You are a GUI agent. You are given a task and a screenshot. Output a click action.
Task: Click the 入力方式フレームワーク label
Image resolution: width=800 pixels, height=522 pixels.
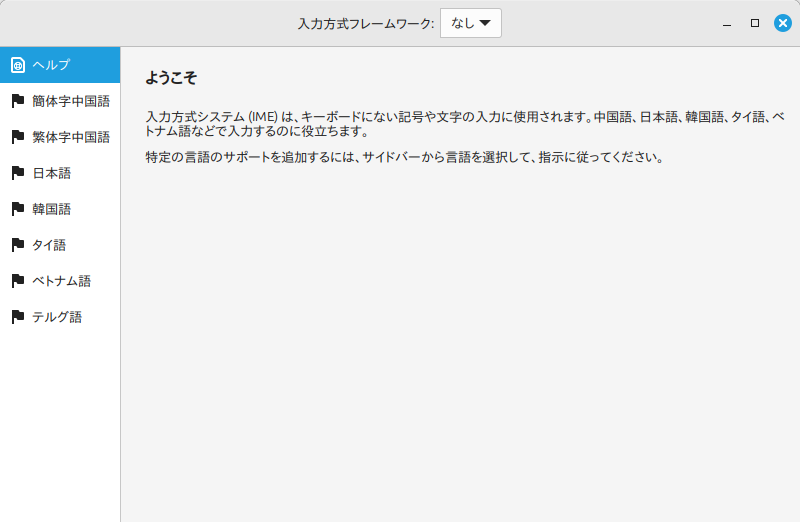click(x=366, y=23)
